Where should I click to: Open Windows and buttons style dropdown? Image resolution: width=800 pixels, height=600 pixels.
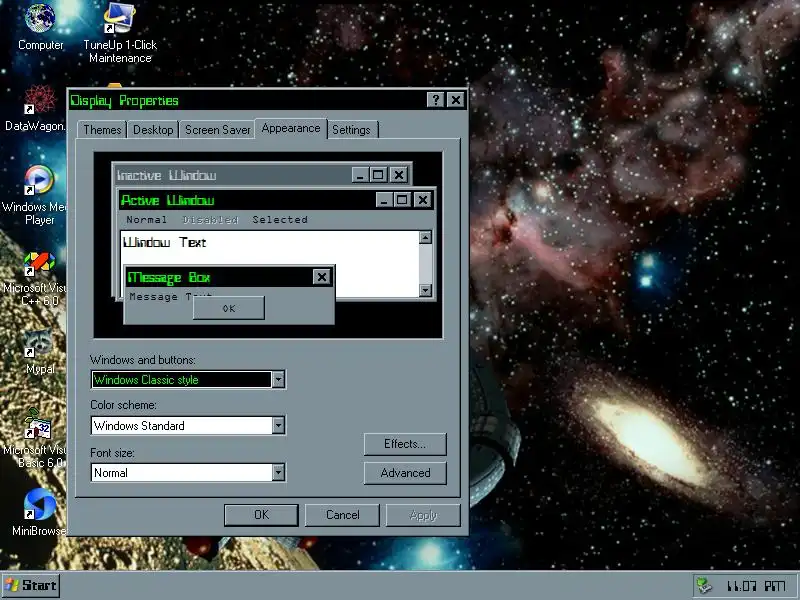click(278, 380)
